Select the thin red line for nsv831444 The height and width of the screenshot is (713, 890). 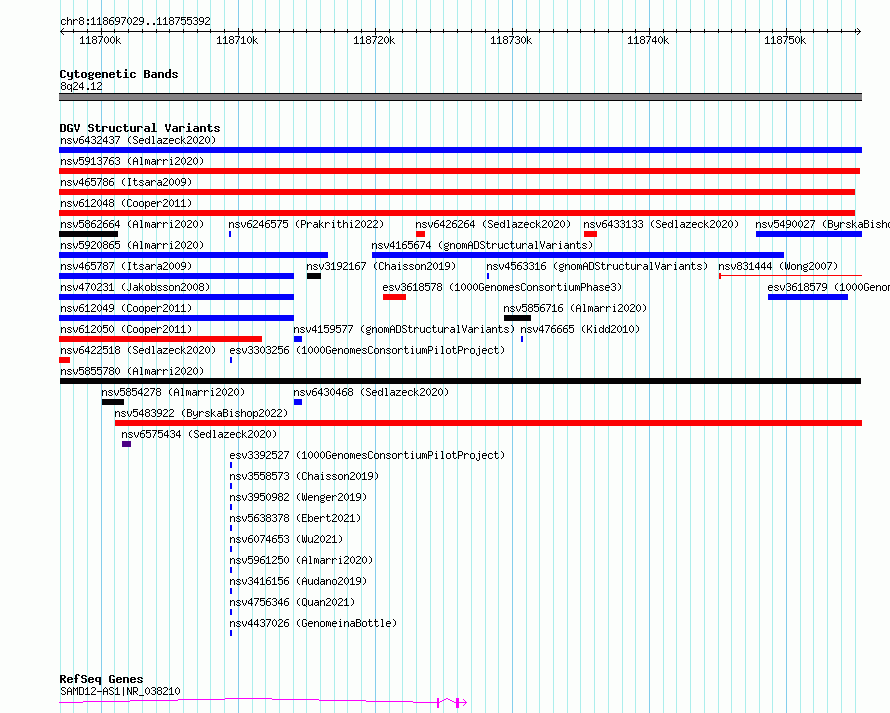(791, 276)
